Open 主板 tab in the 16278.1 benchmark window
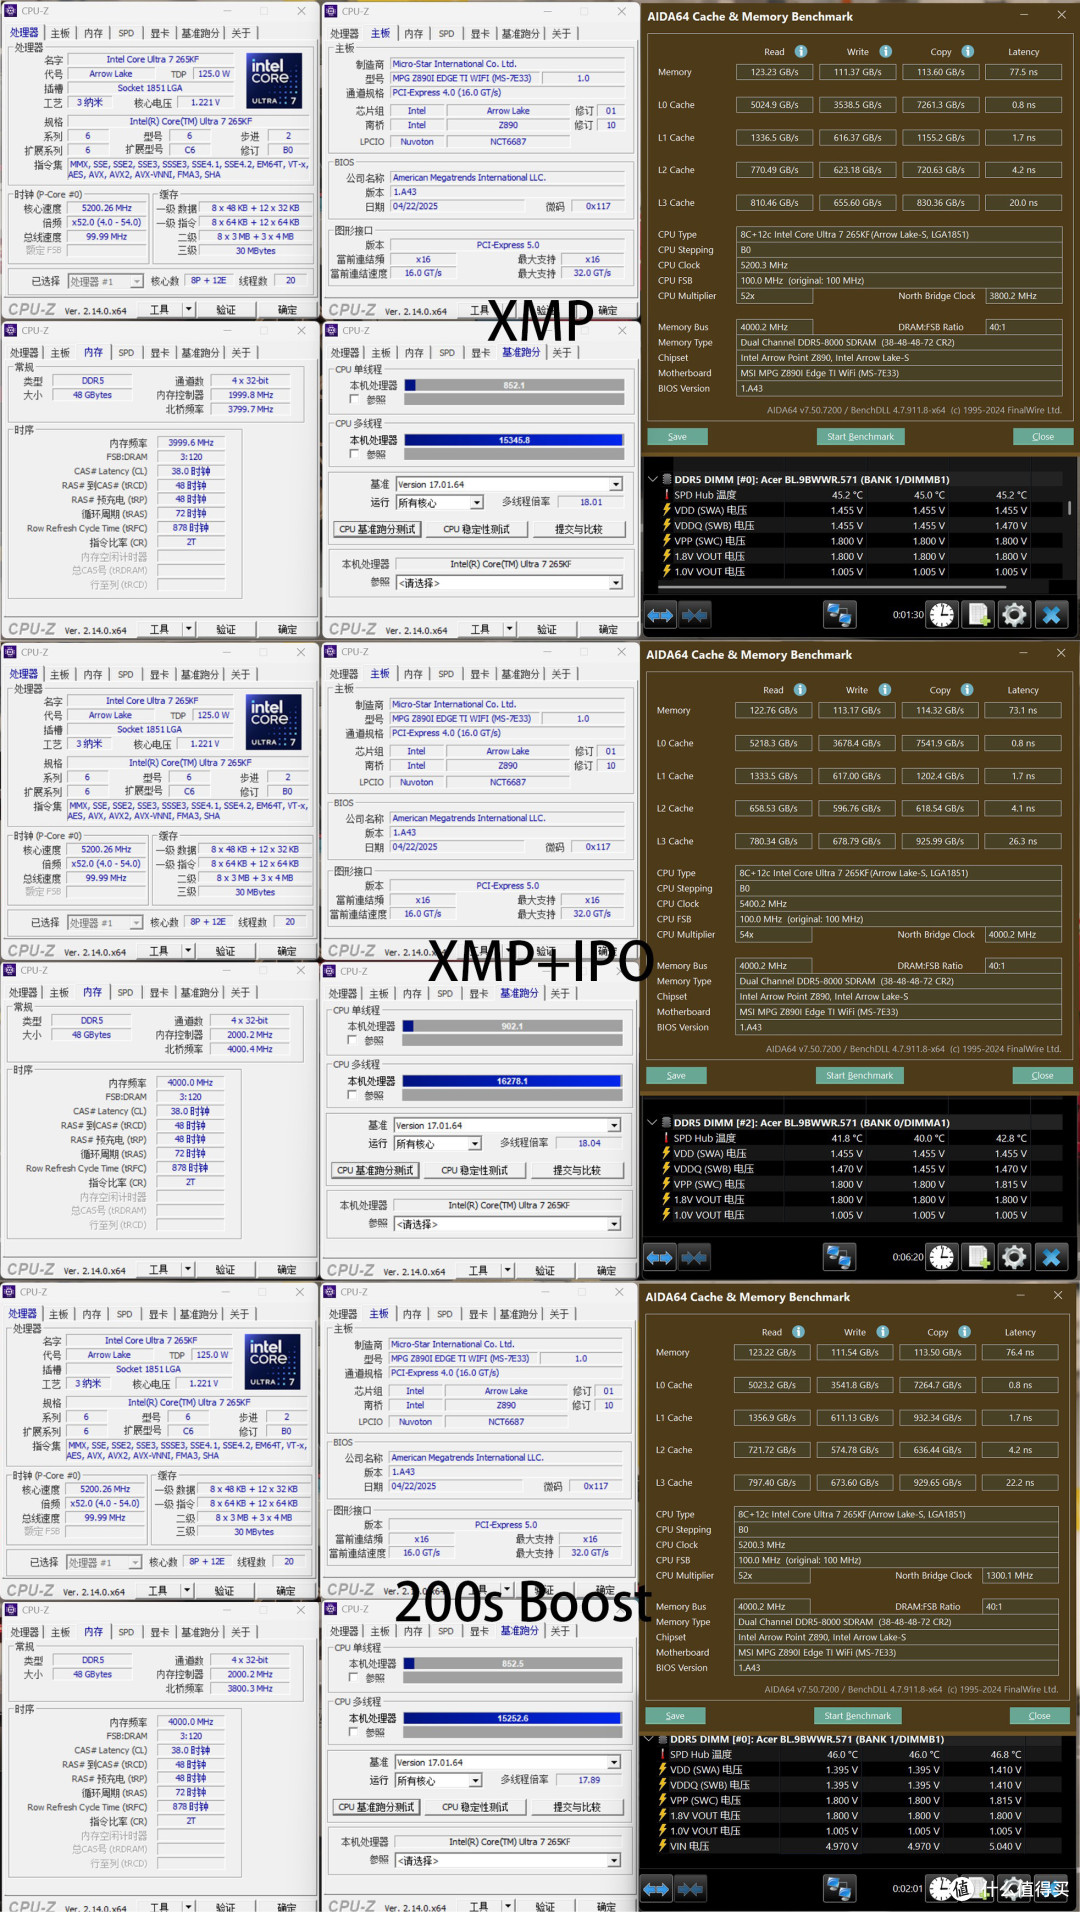This screenshot has width=1080, height=1912. tap(379, 994)
